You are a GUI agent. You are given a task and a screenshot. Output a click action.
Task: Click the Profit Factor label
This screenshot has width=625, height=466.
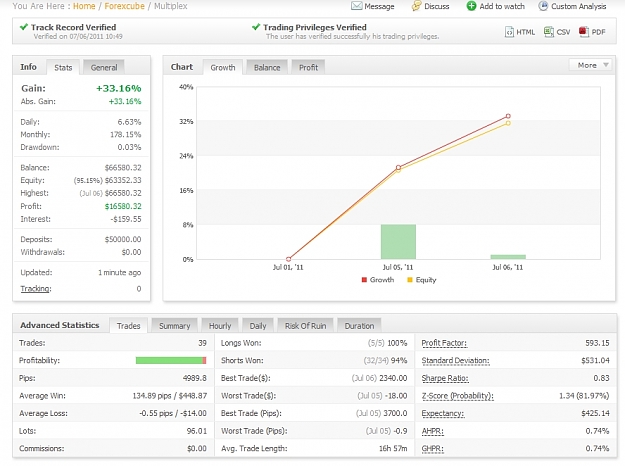click(x=444, y=343)
